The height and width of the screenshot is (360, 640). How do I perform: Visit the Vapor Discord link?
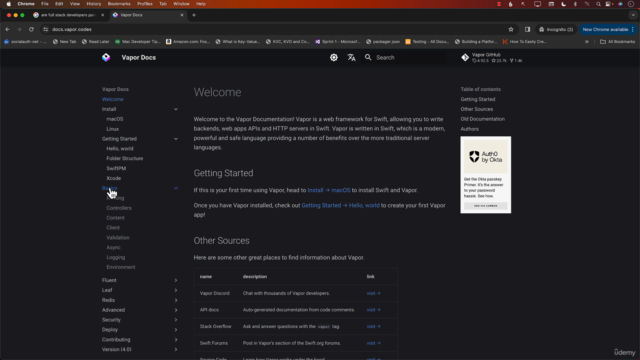coord(373,293)
